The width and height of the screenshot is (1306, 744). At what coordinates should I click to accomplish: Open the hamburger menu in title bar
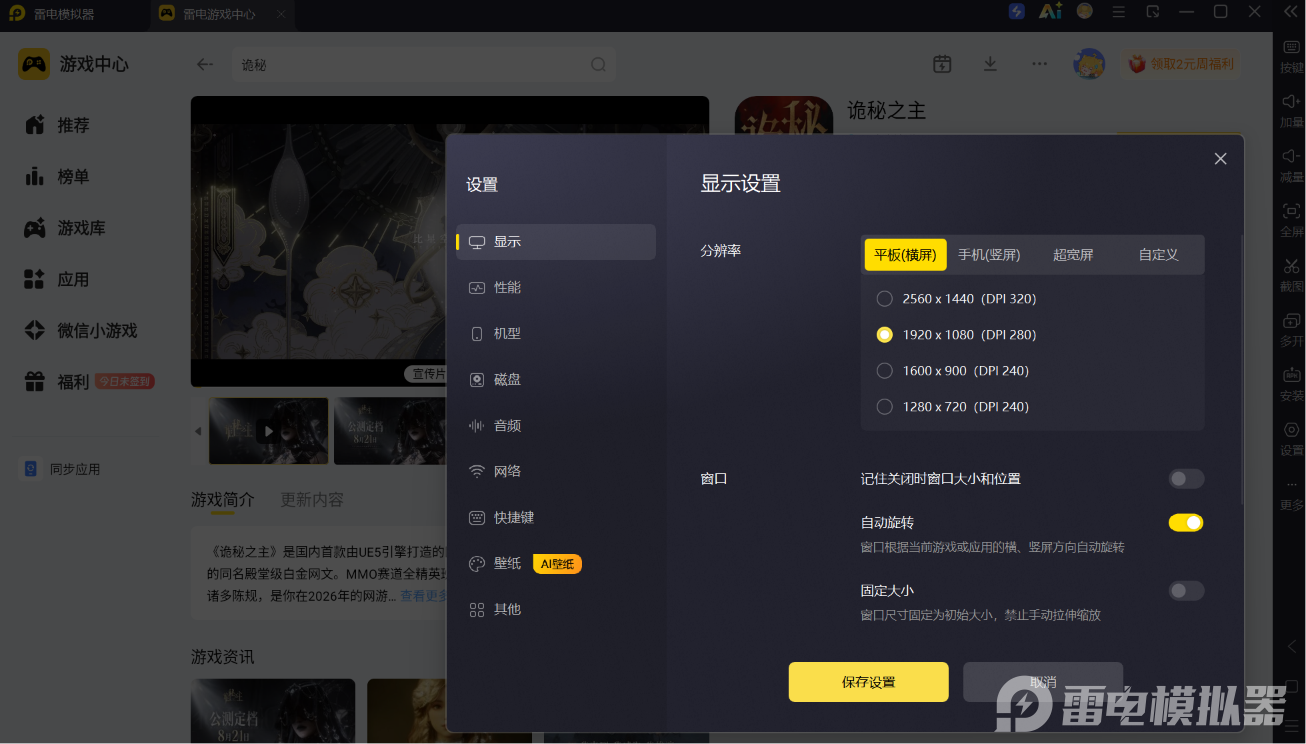click(x=1119, y=11)
